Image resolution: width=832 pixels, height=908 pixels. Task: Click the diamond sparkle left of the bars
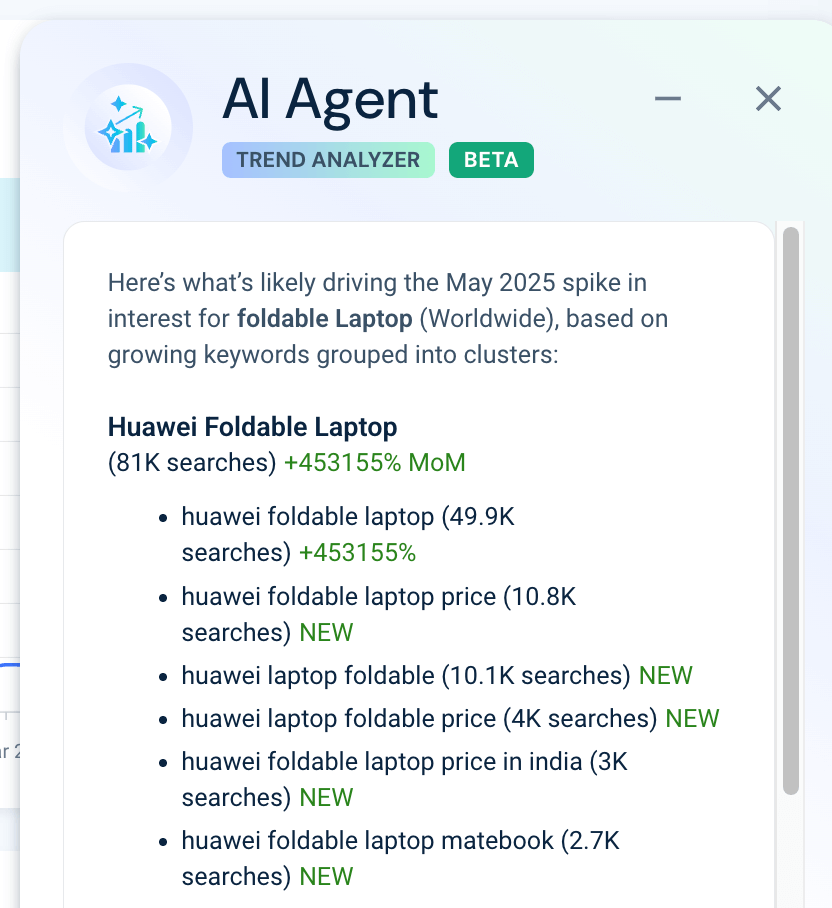(x=111, y=132)
